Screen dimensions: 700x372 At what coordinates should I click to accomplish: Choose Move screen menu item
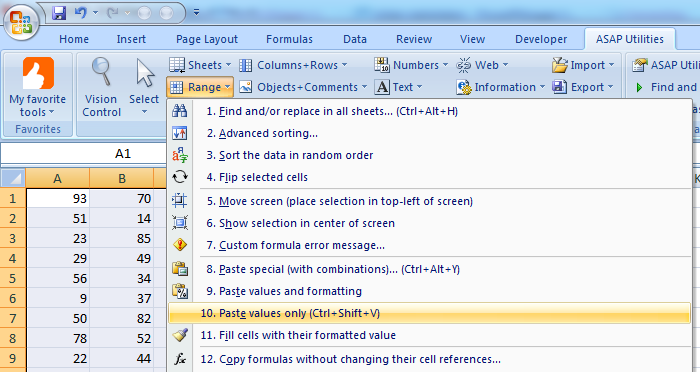click(x=429, y=201)
